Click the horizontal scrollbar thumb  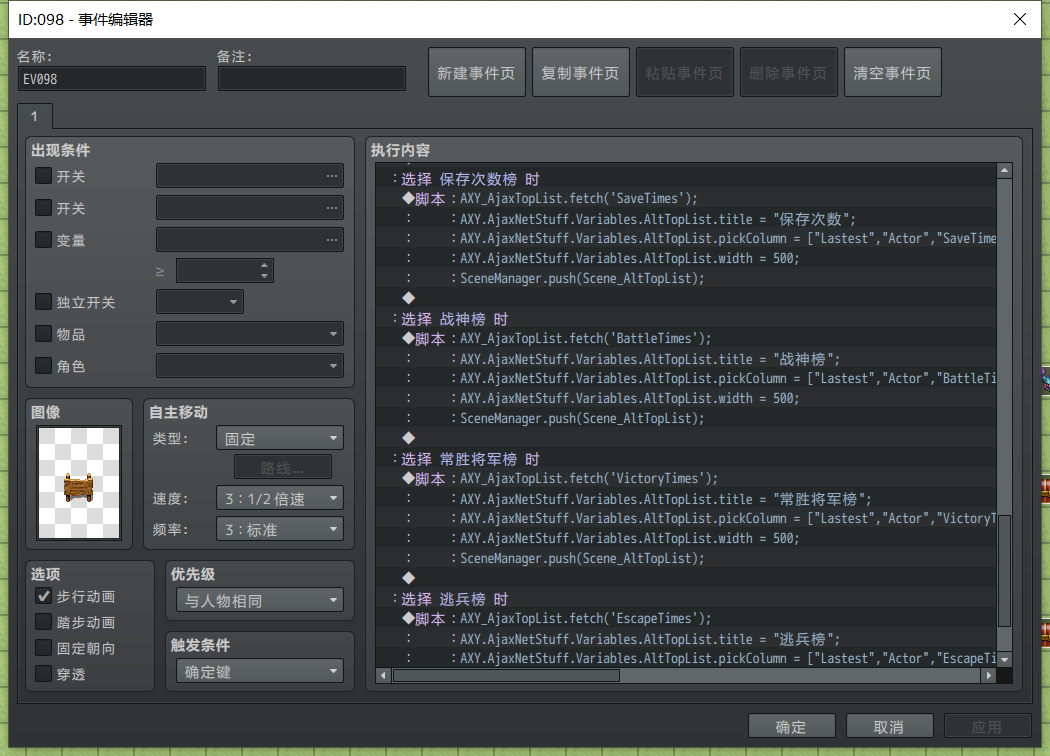[506, 675]
